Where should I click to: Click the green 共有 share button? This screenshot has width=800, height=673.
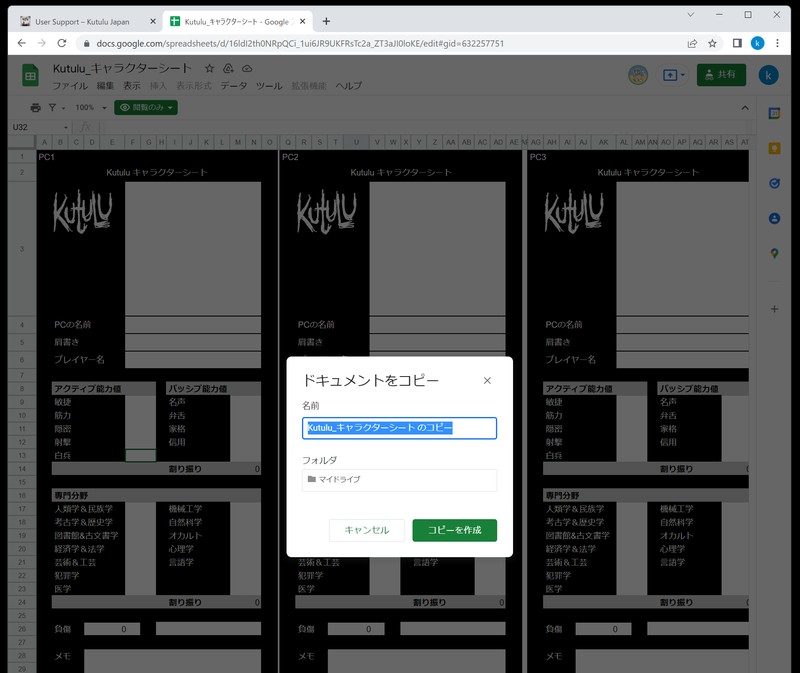point(721,75)
